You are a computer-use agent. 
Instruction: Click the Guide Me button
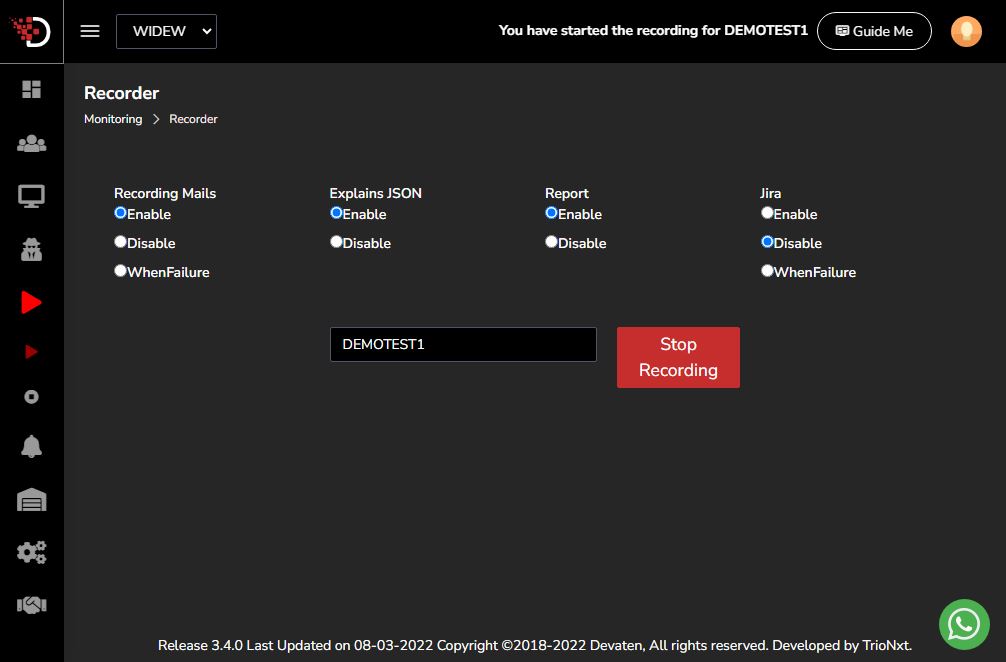874,31
